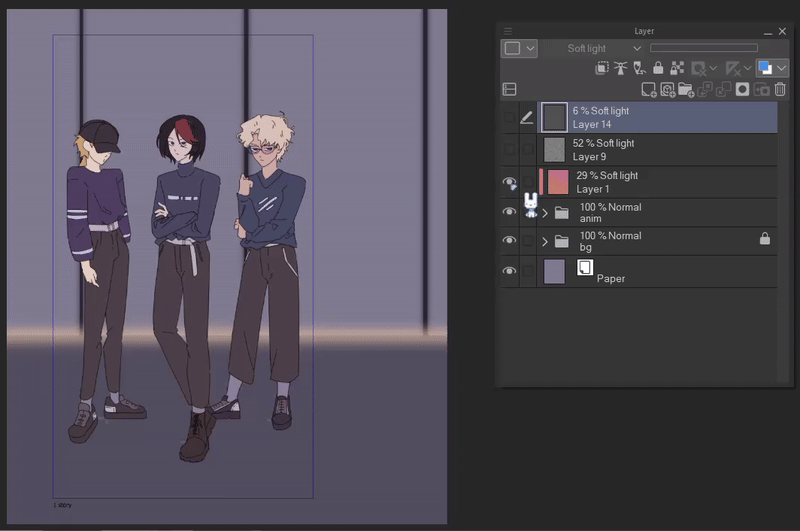Screen dimensions: 800x531
Task: Expand the bg folder chevron
Action: pos(545,241)
